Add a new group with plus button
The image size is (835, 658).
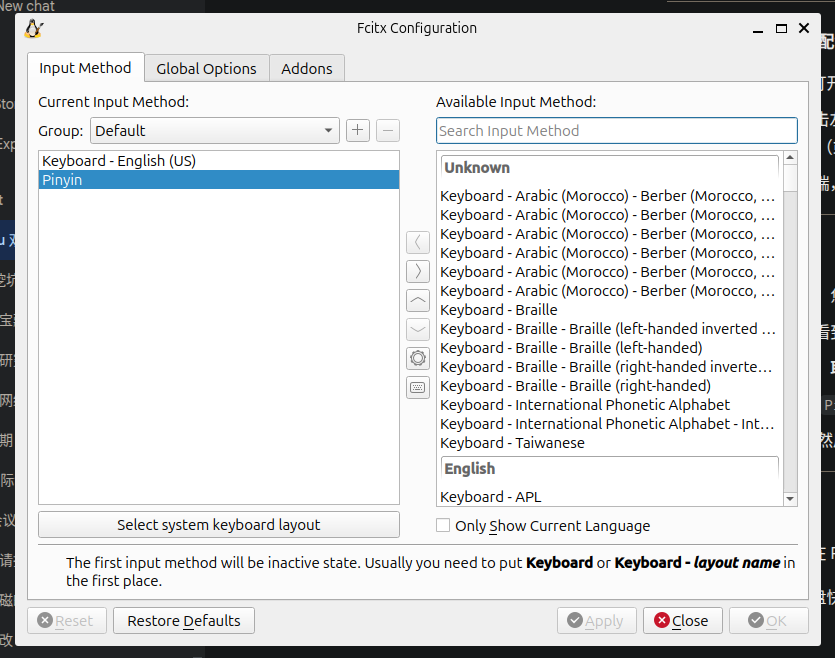coord(358,131)
